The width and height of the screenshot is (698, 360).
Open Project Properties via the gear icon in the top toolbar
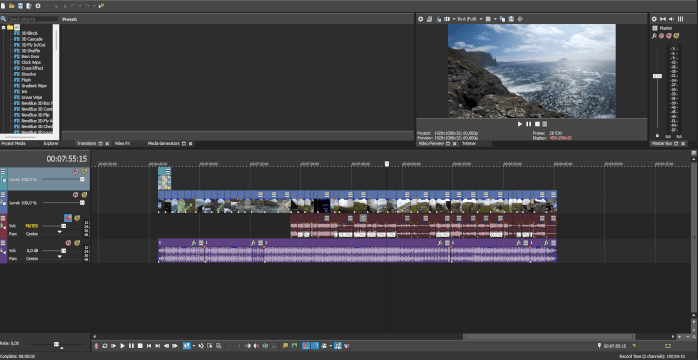click(38, 6)
